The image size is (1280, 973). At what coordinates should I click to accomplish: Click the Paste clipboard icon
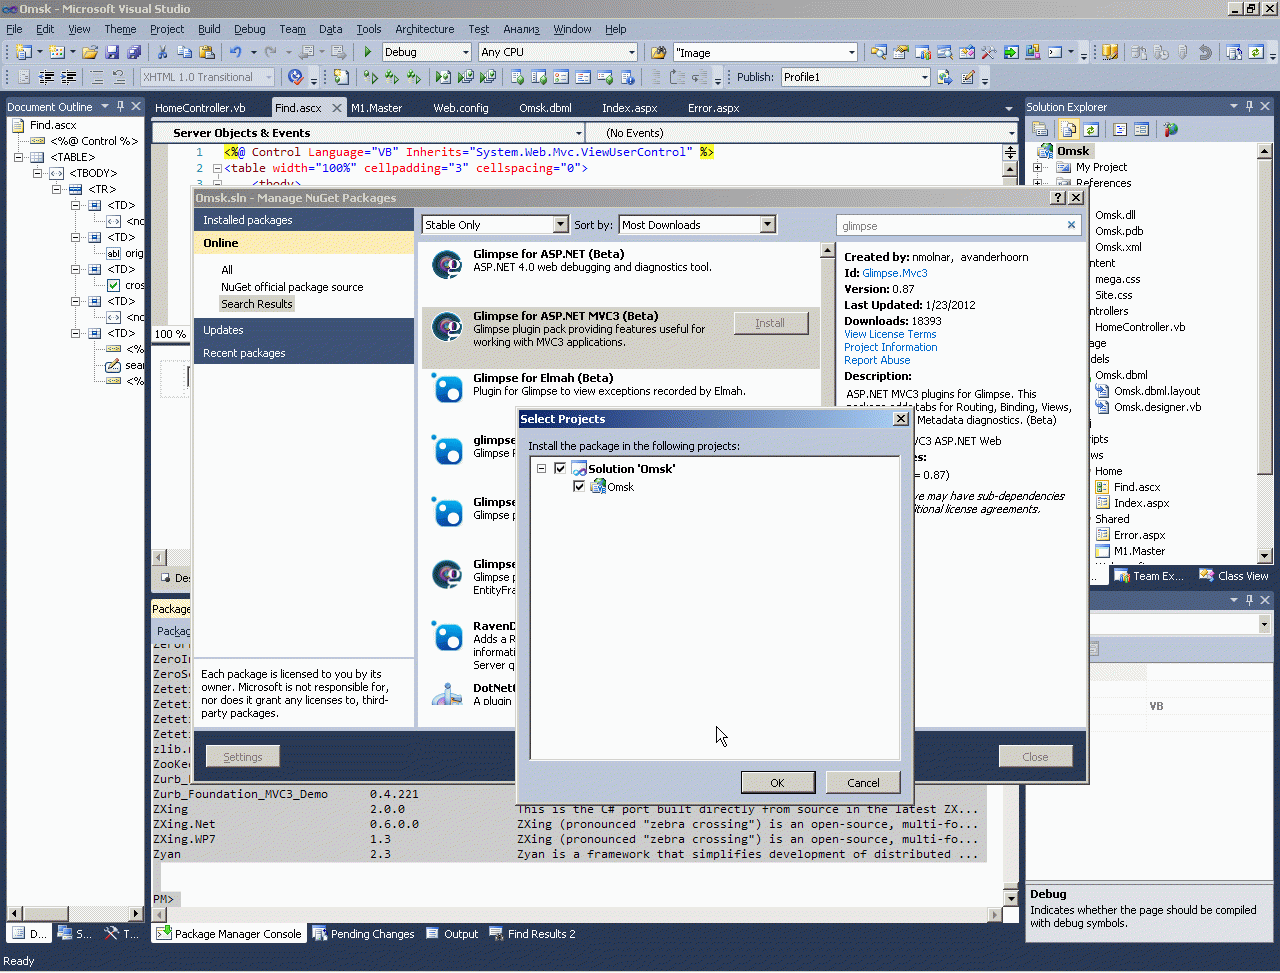click(207, 52)
